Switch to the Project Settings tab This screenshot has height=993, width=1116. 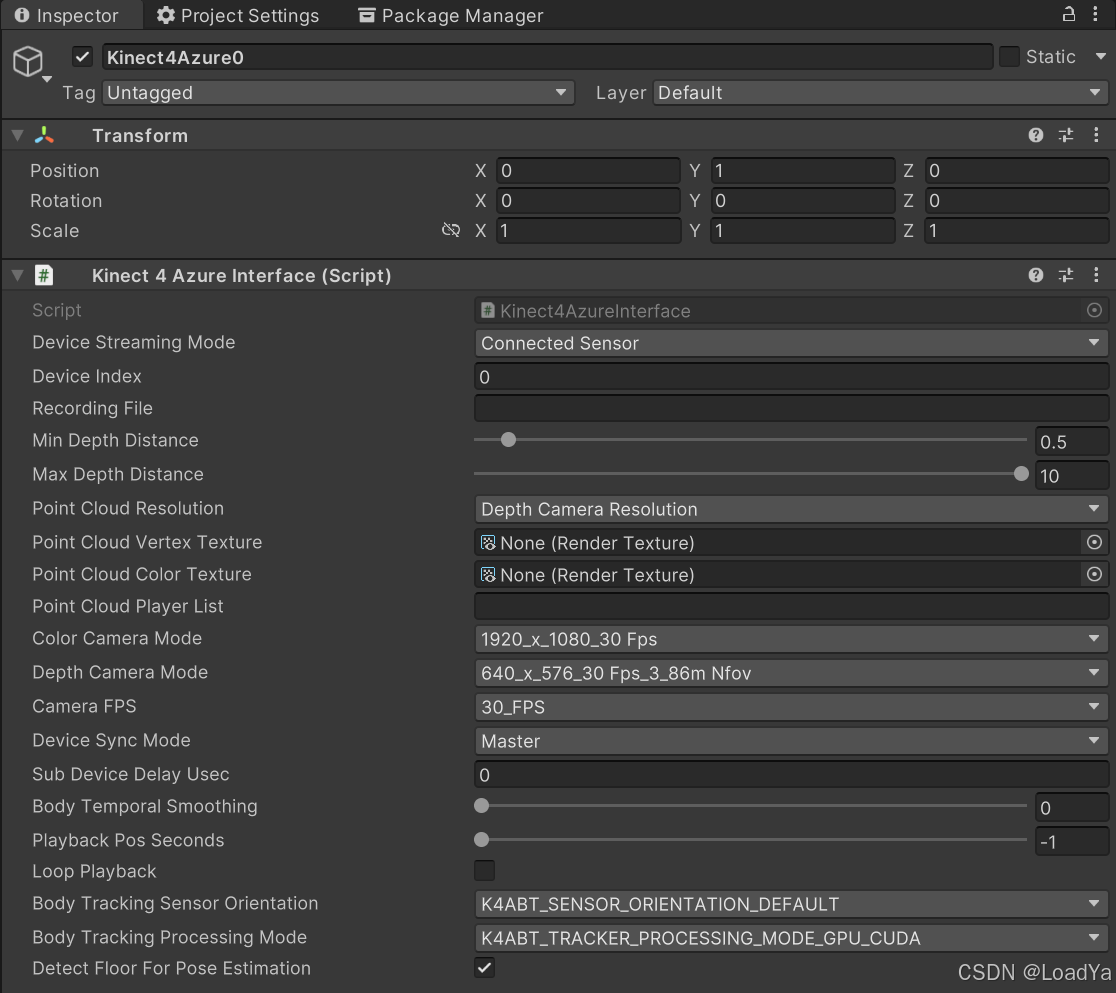click(238, 15)
